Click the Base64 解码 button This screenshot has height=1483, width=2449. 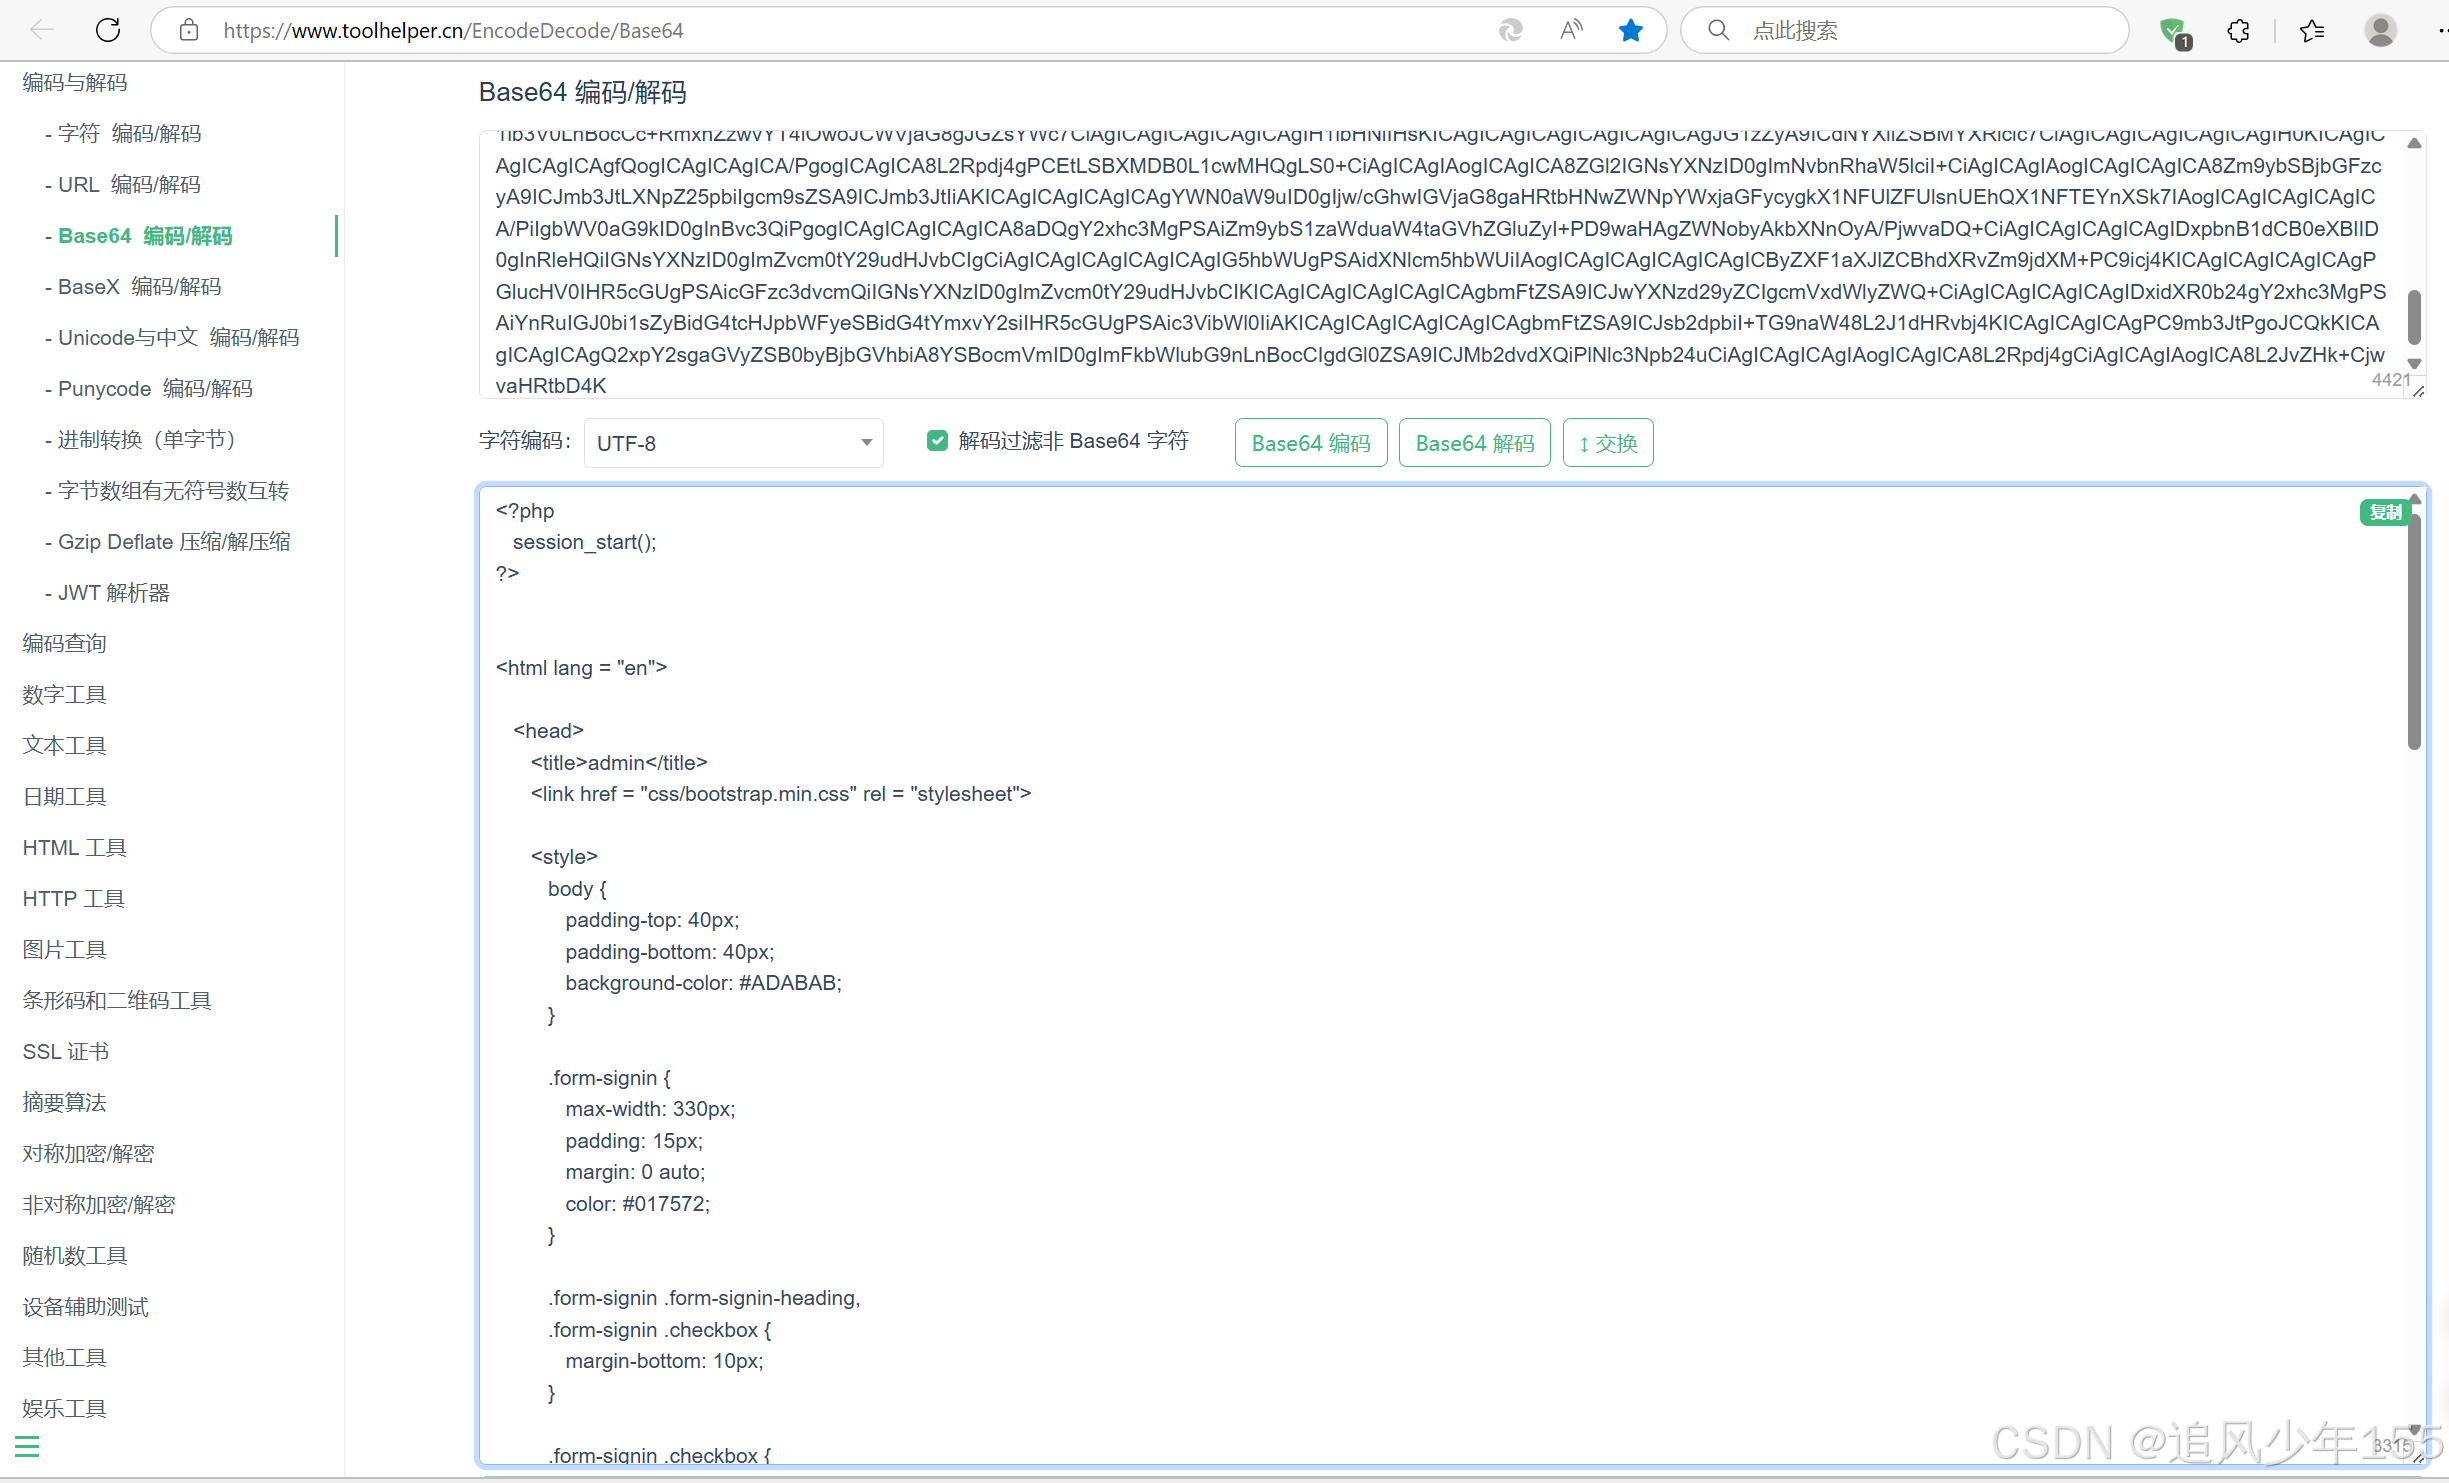click(1474, 443)
